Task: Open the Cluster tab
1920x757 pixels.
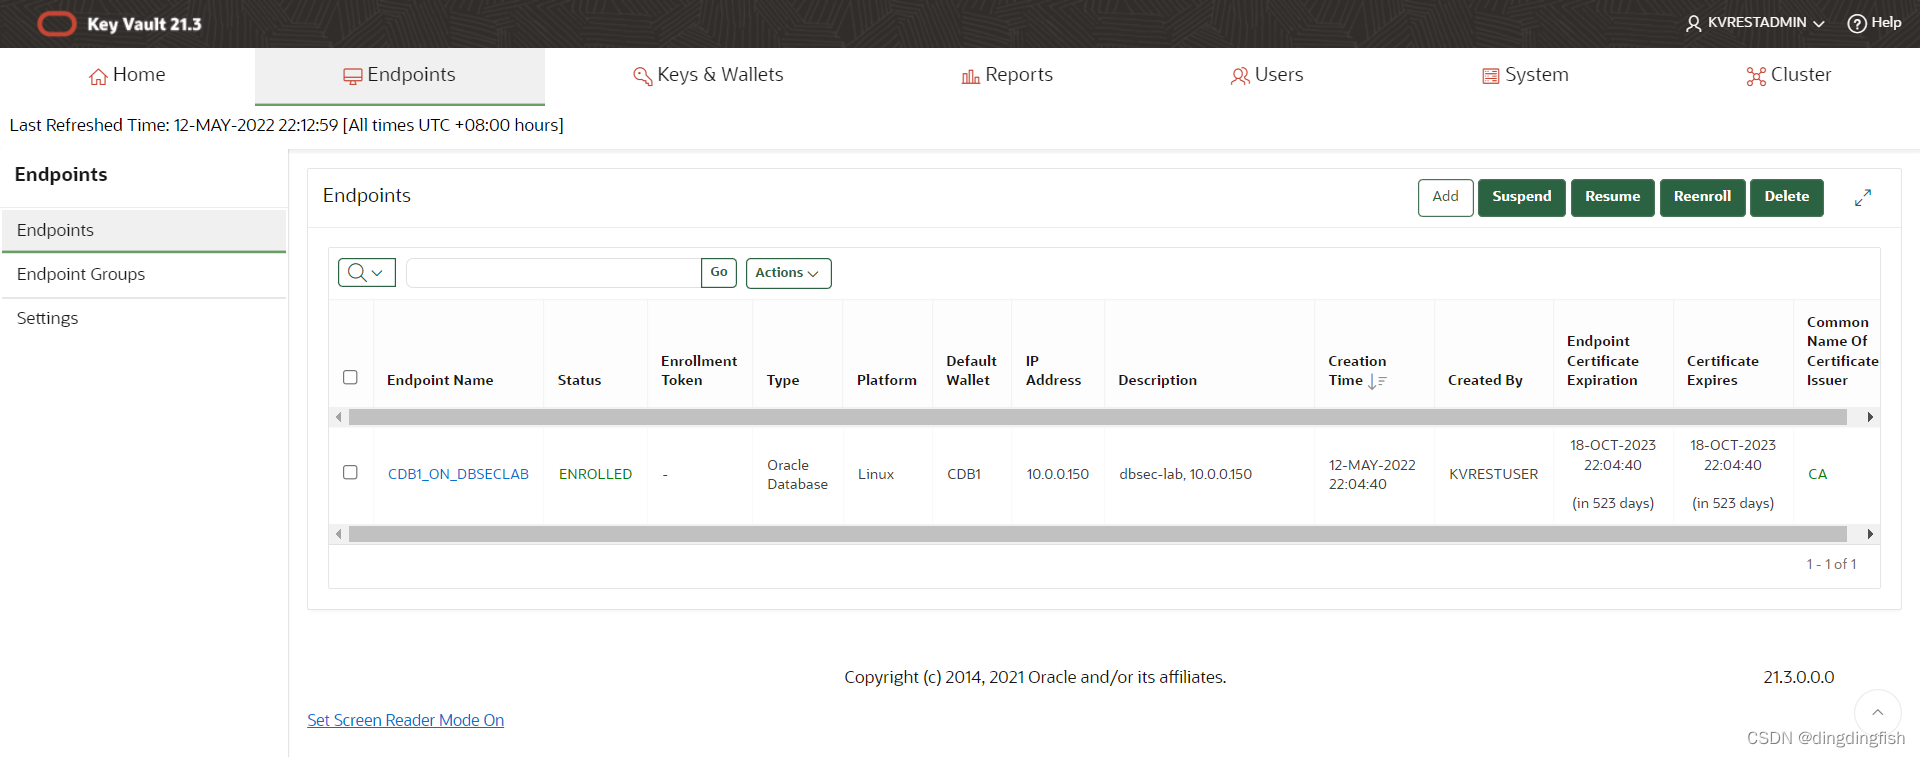Action: (1789, 75)
